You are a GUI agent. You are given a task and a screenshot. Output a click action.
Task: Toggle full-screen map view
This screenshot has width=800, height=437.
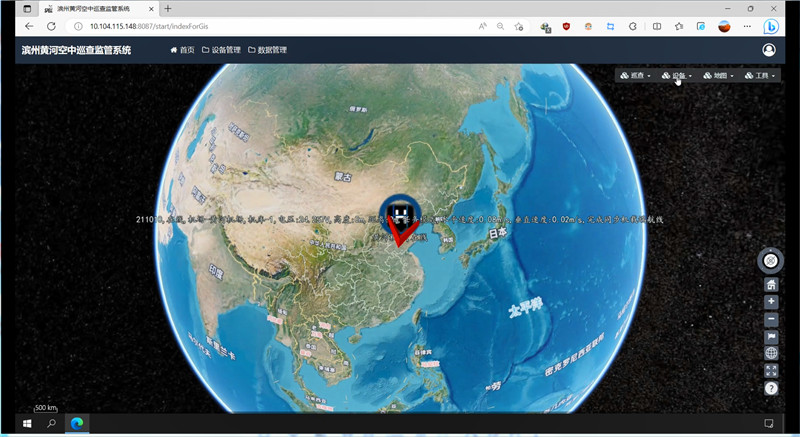click(x=771, y=371)
